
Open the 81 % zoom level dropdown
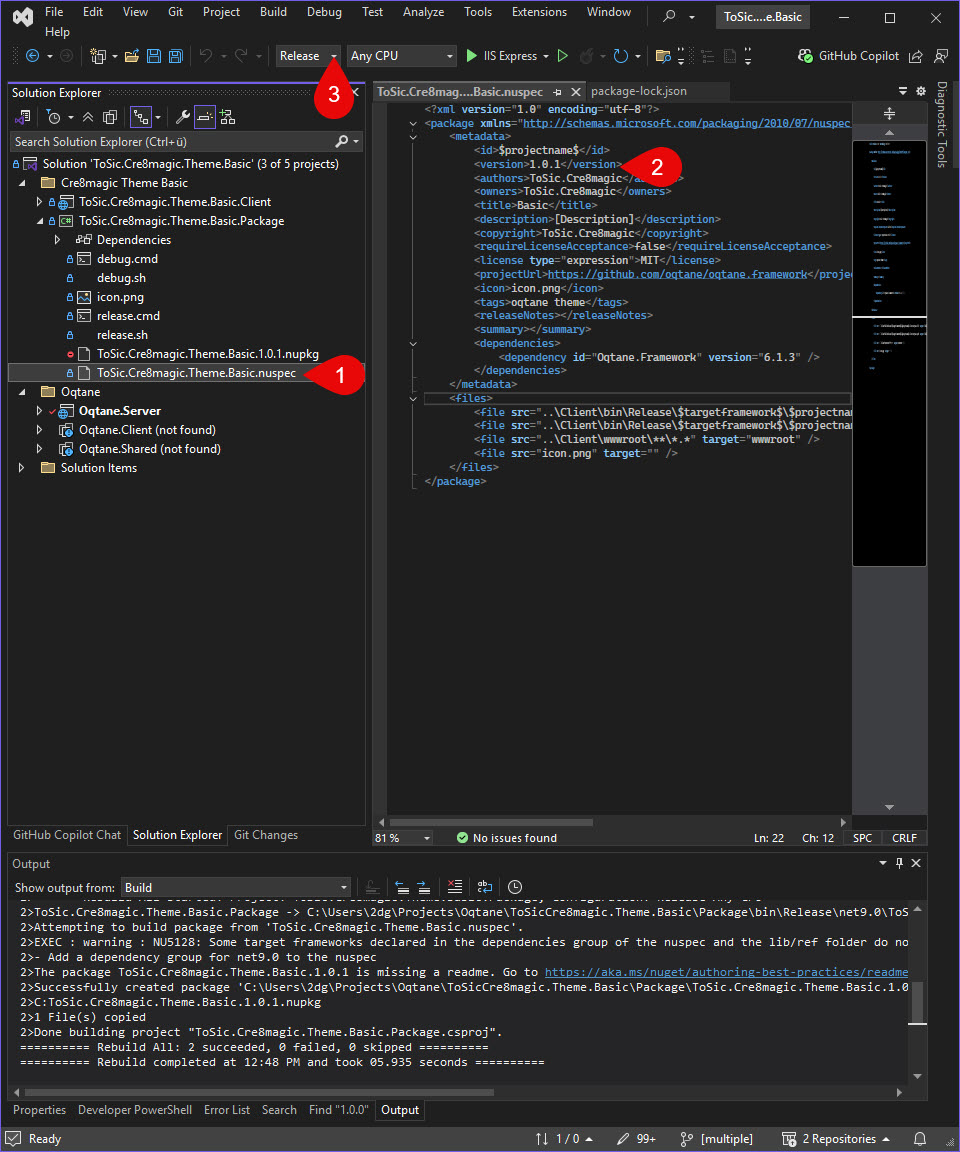coord(403,838)
